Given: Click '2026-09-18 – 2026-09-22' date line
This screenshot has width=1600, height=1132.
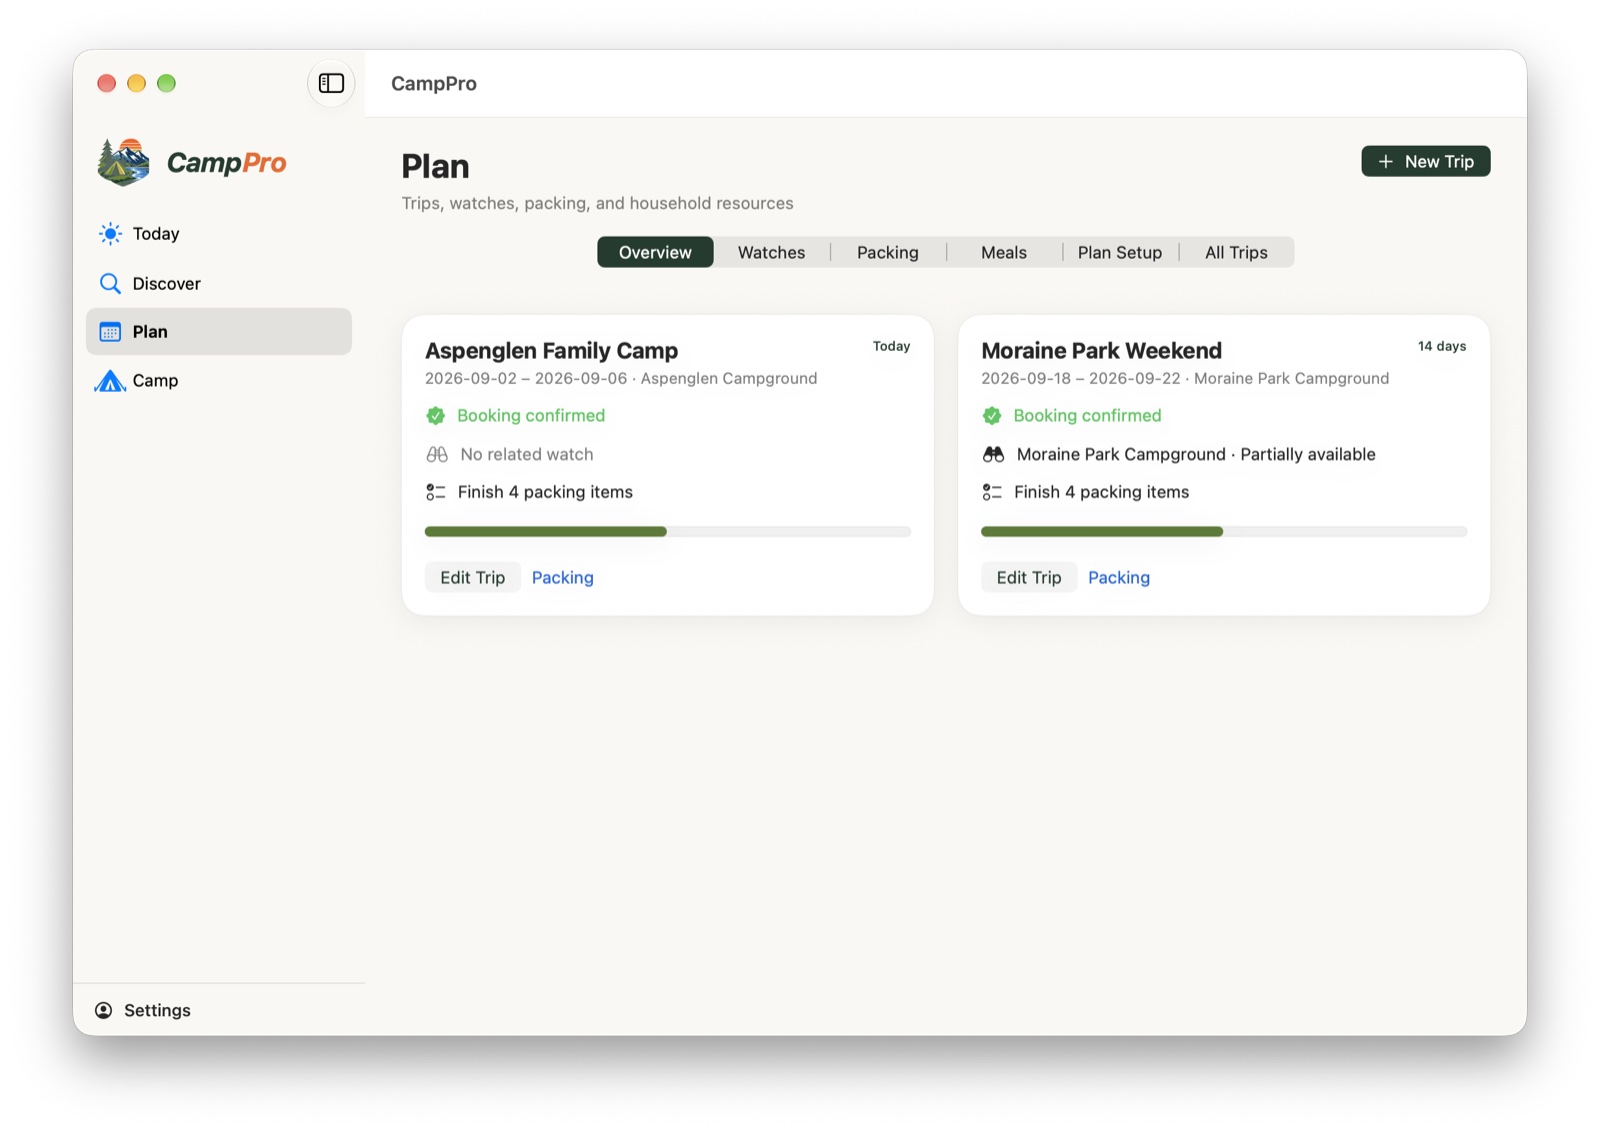Looking at the screenshot, I should tap(1080, 378).
